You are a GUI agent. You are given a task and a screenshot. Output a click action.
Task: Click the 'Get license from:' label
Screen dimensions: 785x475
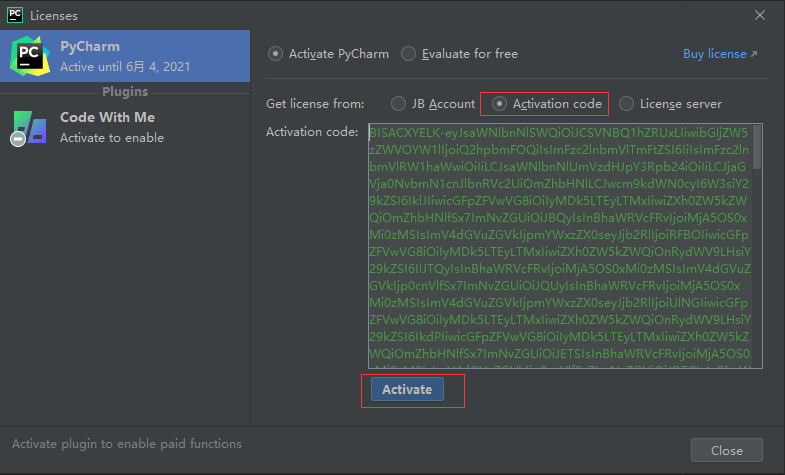pos(315,104)
